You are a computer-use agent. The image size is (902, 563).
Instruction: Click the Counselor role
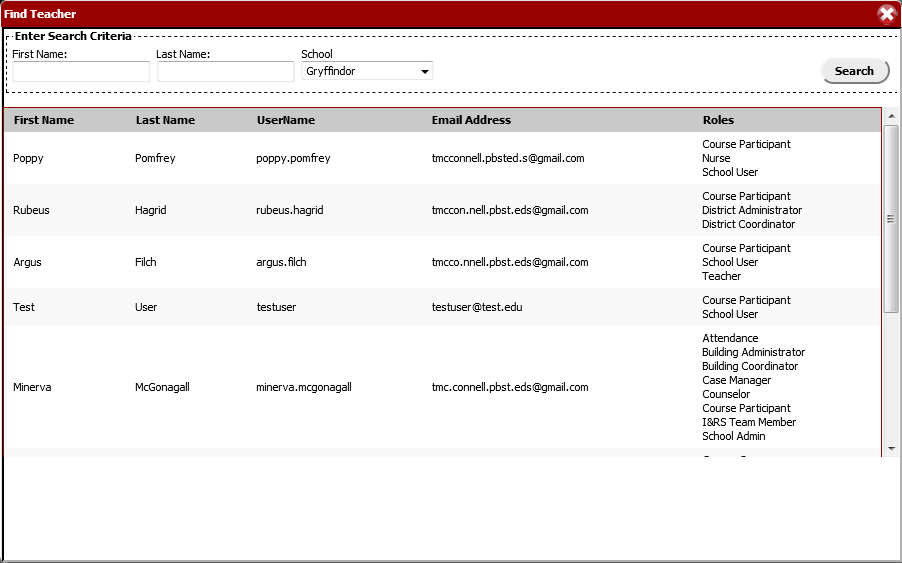pos(726,394)
